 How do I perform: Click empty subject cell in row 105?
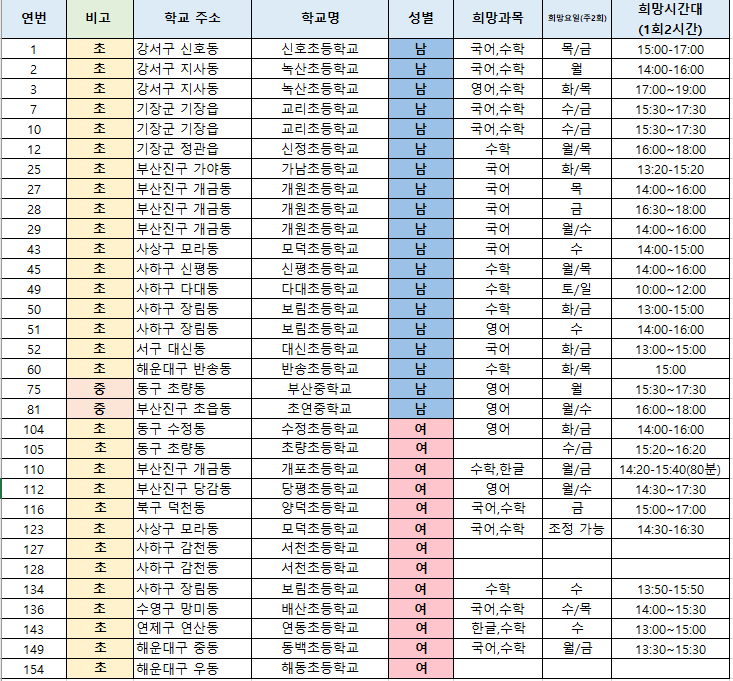(x=498, y=449)
